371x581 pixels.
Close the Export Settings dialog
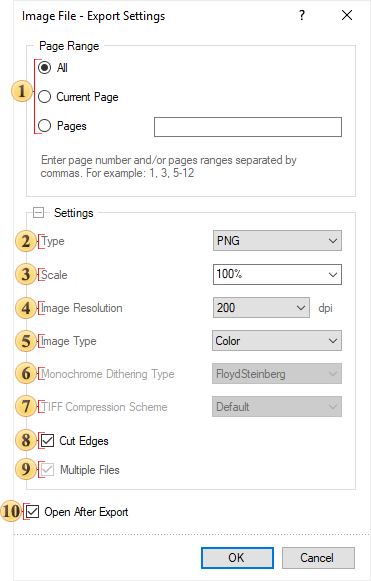(x=347, y=15)
